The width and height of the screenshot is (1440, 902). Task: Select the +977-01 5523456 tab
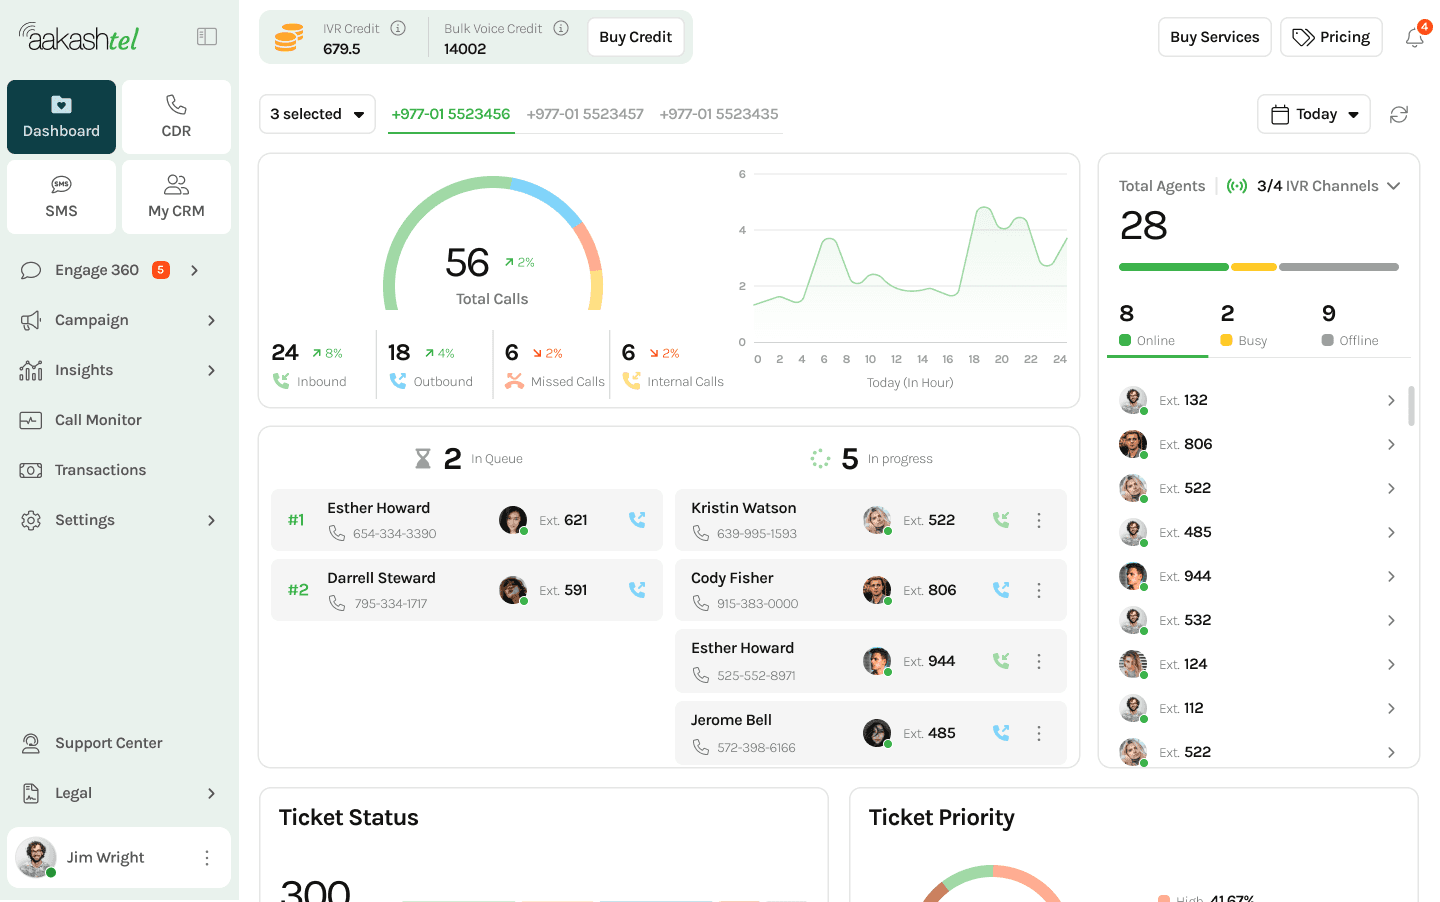(x=451, y=114)
